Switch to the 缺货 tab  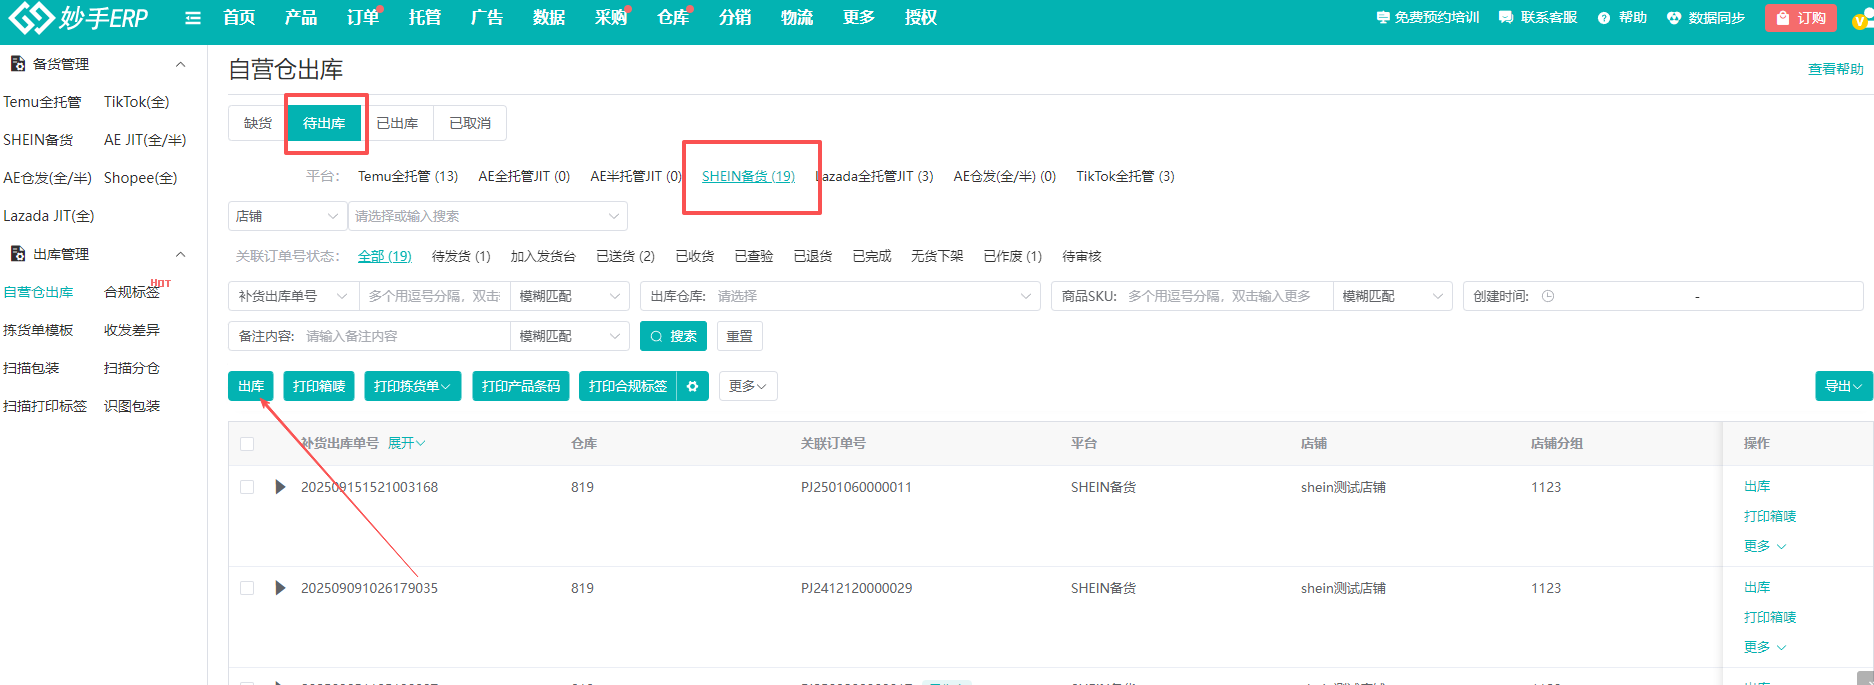click(x=258, y=123)
